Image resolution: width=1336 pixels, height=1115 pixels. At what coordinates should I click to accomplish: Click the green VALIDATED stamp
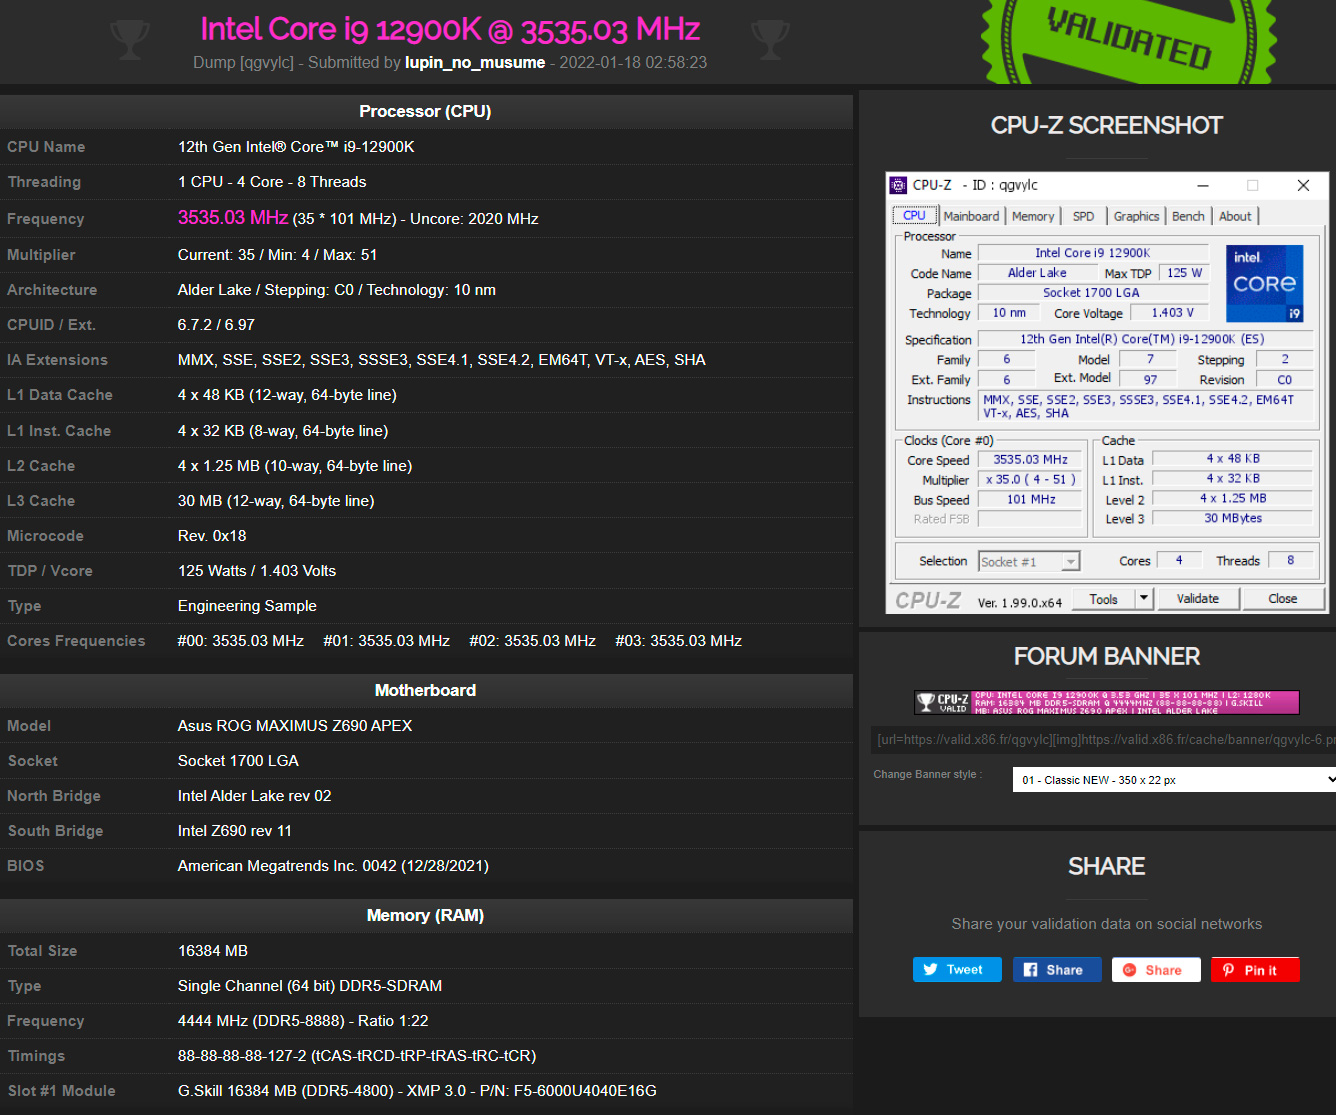coord(1129,40)
